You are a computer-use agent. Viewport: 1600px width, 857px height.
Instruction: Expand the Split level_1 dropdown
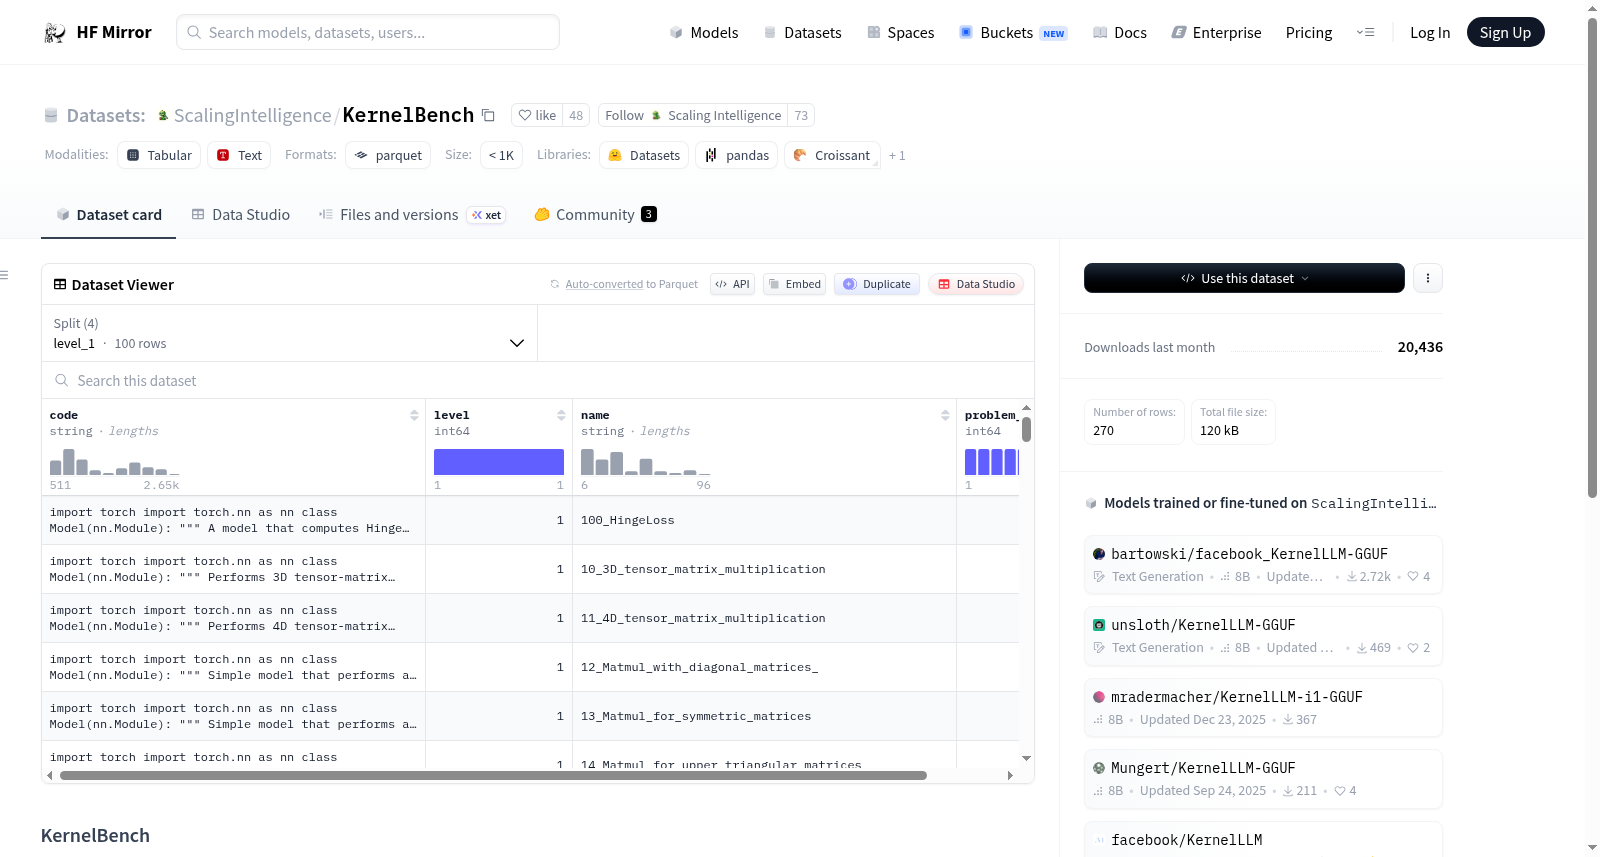point(289,333)
